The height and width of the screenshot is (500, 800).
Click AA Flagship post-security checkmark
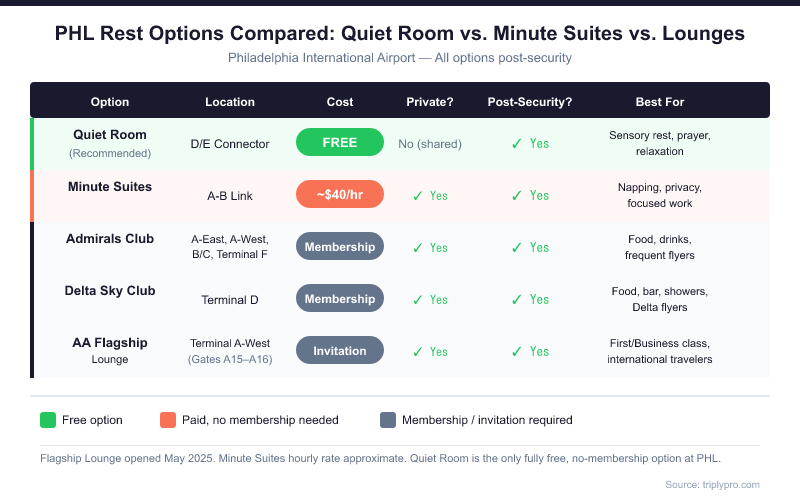coord(516,352)
